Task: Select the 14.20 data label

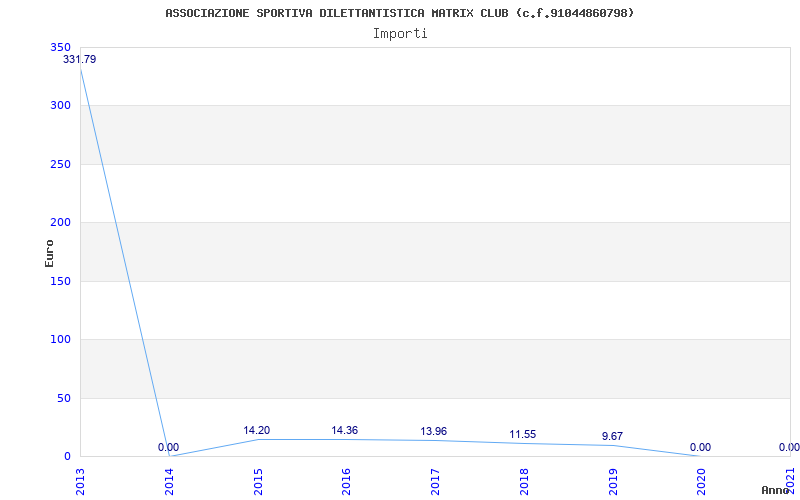Action: (x=257, y=430)
